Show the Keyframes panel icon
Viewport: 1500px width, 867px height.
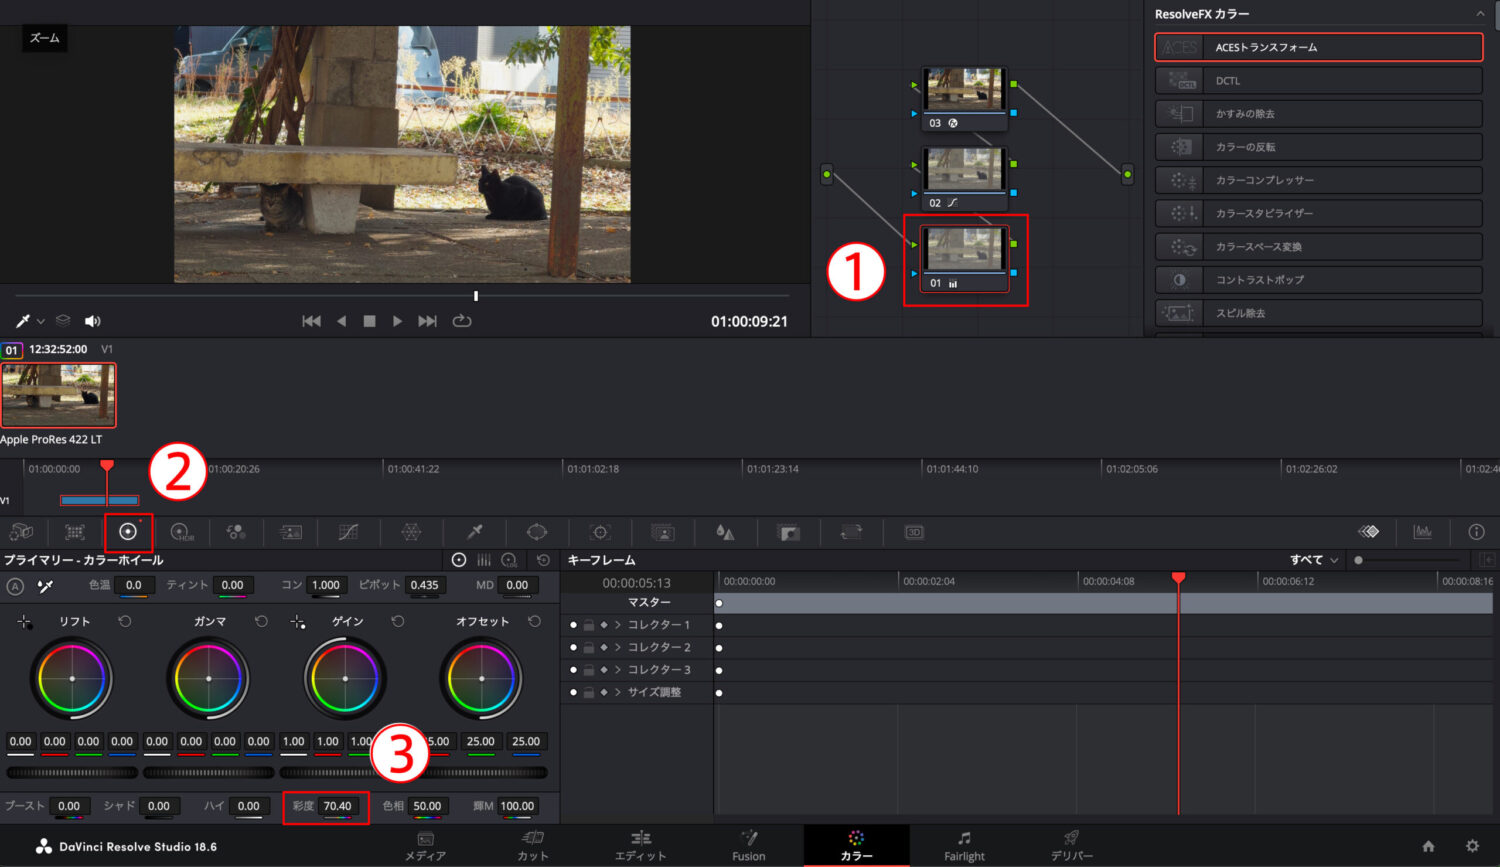(x=1369, y=532)
